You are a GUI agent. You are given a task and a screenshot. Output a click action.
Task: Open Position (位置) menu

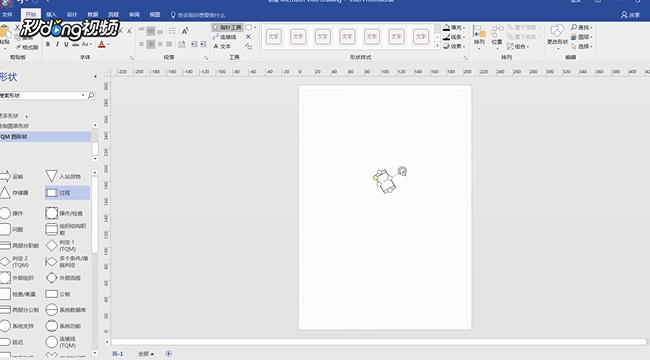click(497, 37)
